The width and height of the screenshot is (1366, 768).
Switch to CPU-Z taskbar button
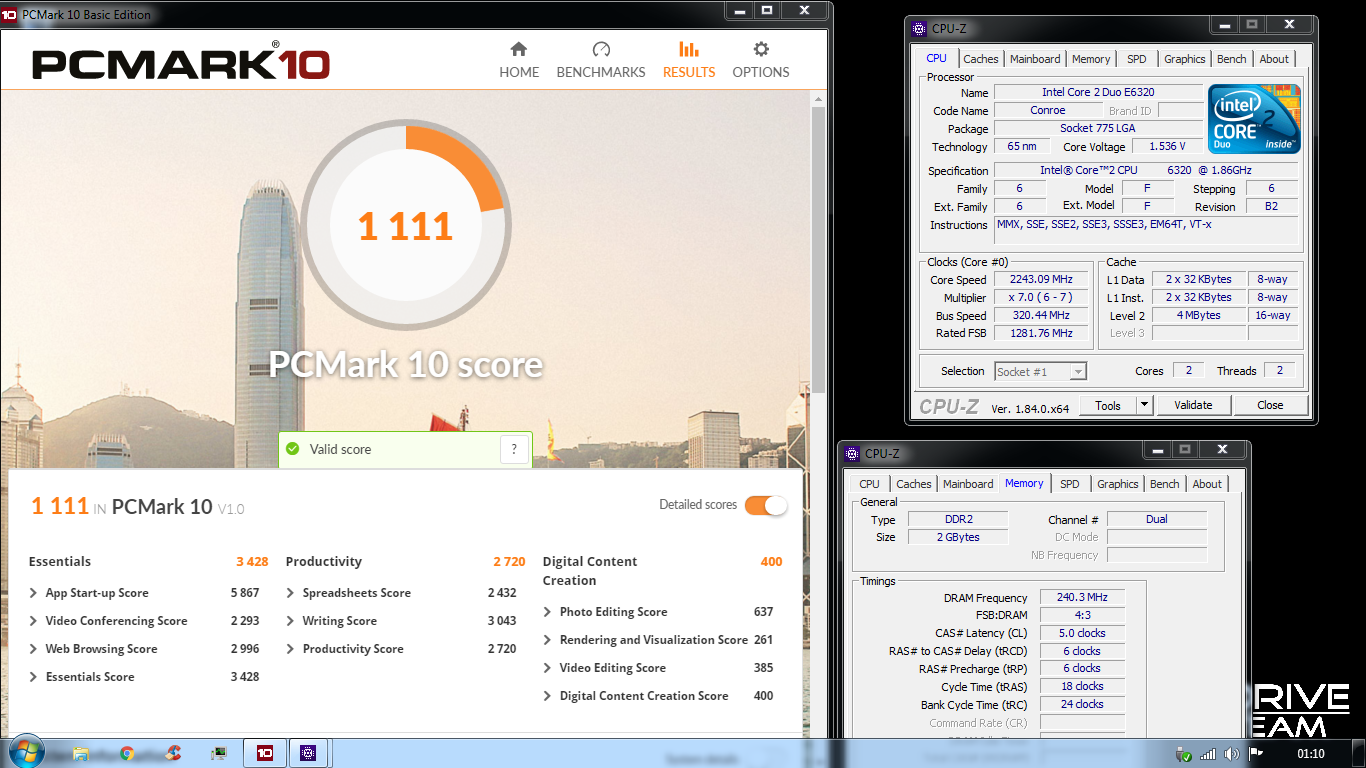point(309,753)
